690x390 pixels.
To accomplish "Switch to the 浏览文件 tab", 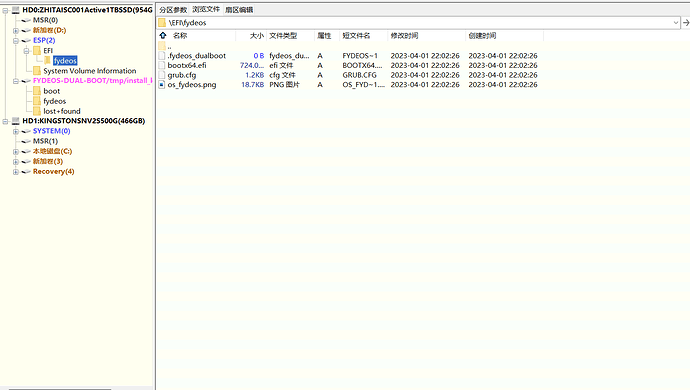I will pyautogui.click(x=206, y=9).
